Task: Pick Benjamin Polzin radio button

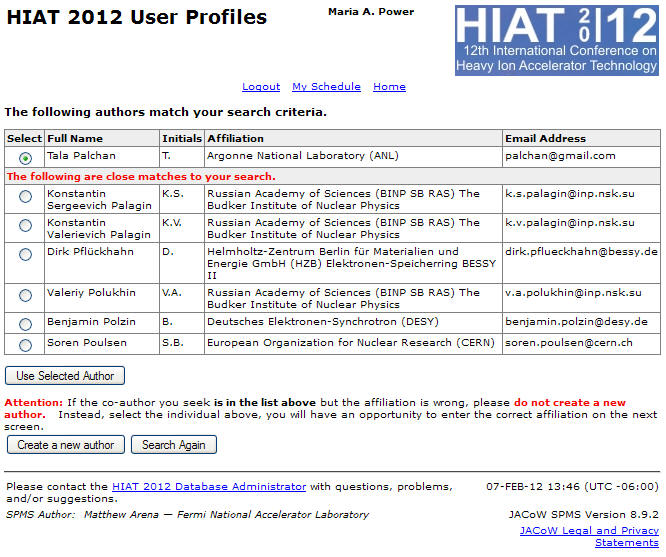Action: pos(25,325)
